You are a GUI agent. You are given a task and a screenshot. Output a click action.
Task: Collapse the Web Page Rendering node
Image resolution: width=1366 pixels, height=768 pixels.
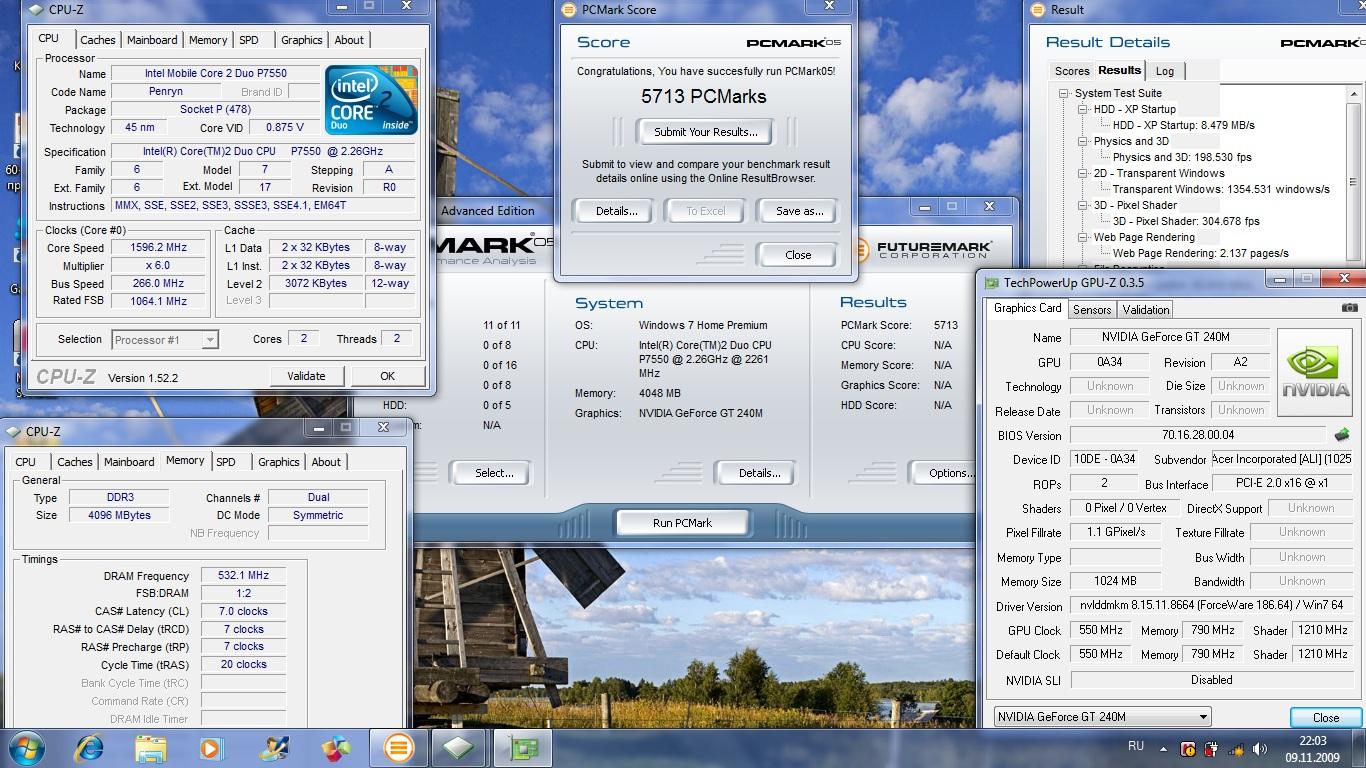(1083, 237)
